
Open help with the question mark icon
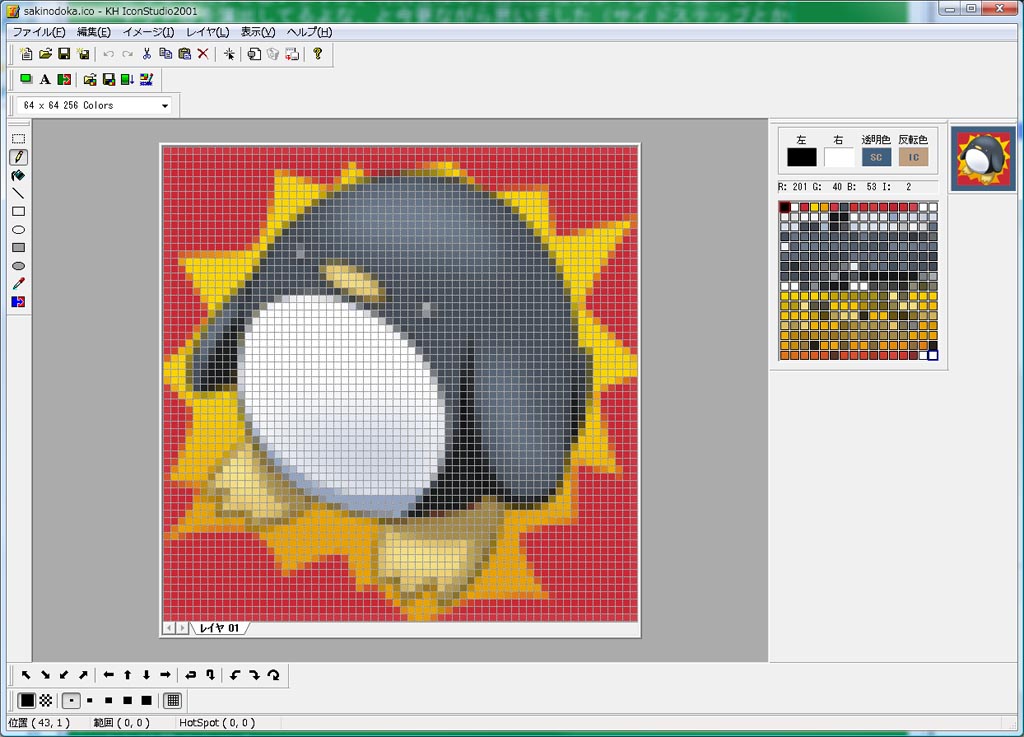[317, 54]
